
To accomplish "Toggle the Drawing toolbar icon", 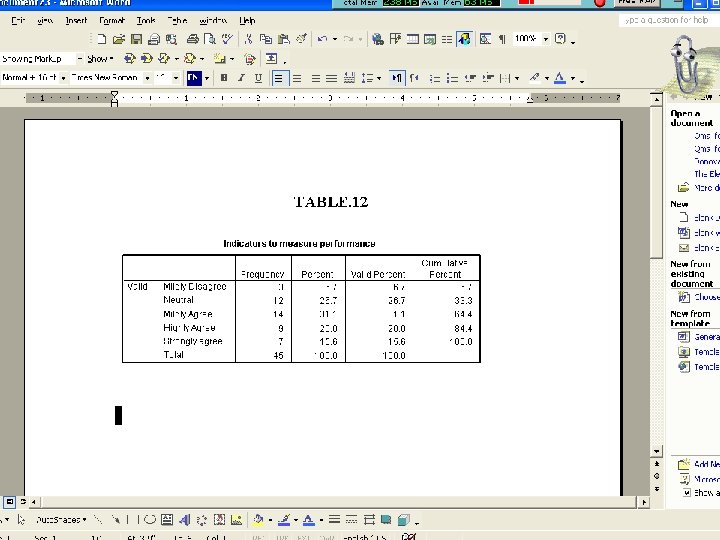I will (x=464, y=39).
